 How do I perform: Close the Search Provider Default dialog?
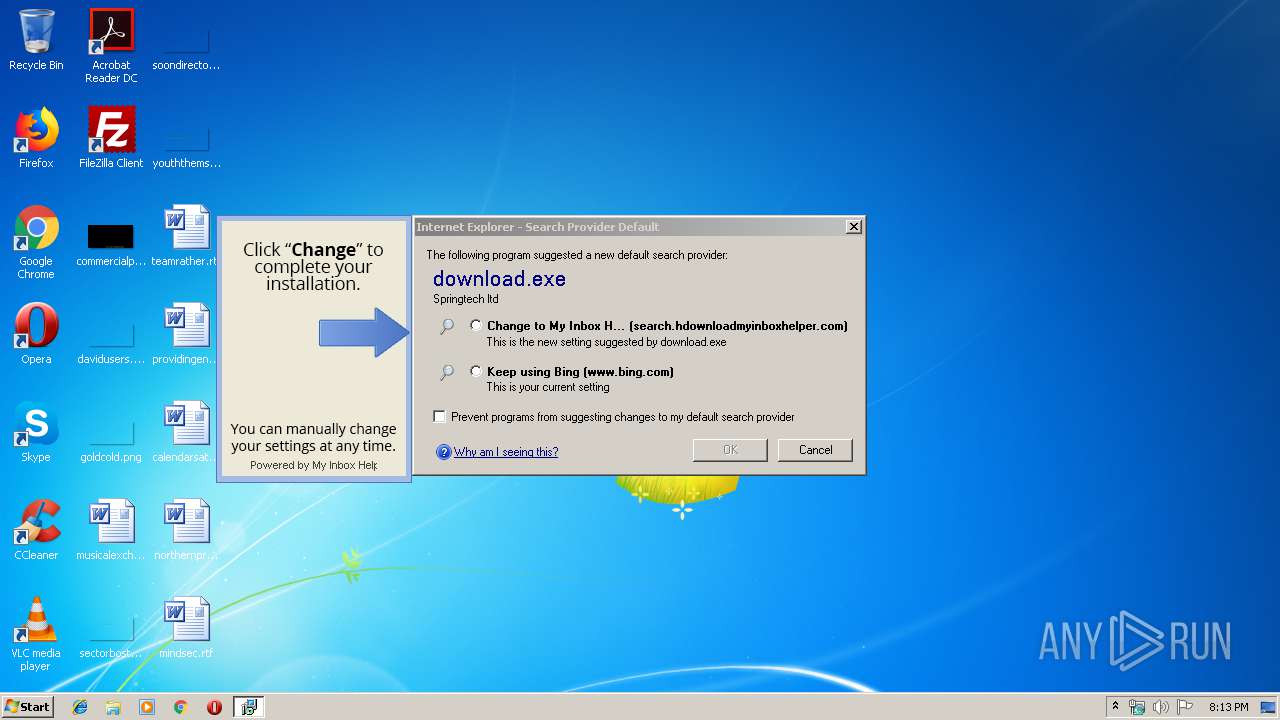point(853,227)
